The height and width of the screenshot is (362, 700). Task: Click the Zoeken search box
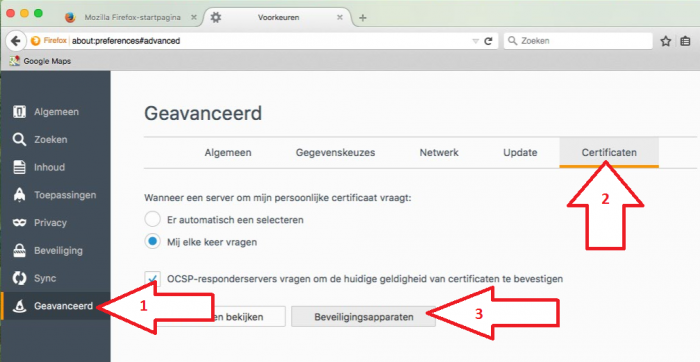click(x=579, y=41)
